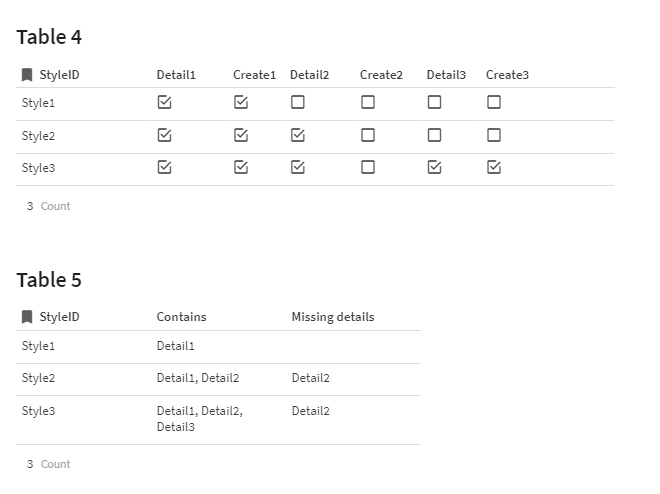
Task: Check Create2 checkbox for Style3
Action: (x=368, y=167)
